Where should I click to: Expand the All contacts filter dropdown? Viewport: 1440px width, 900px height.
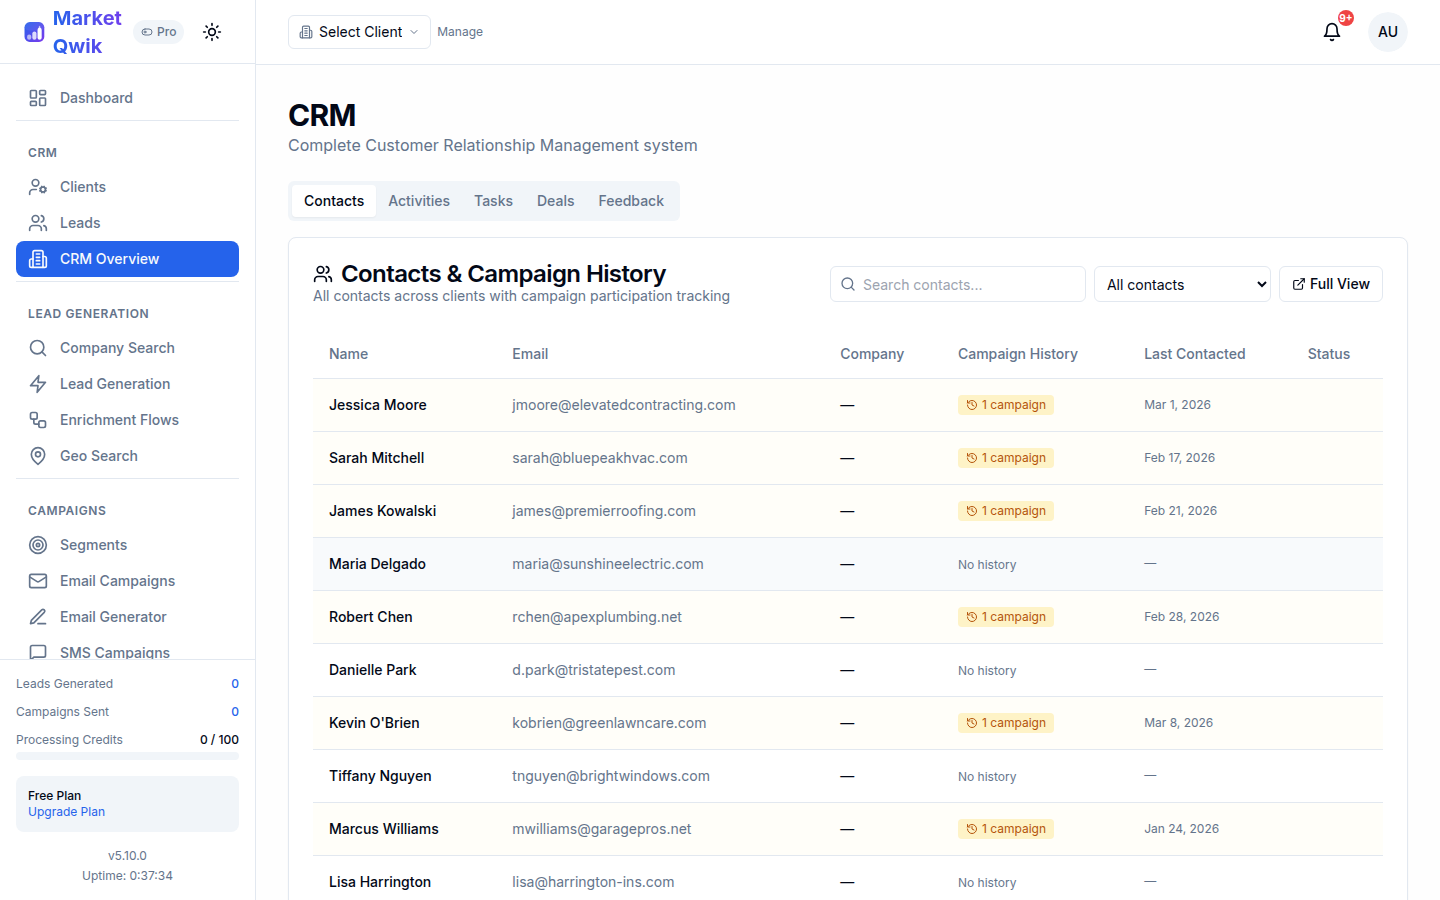click(x=1182, y=284)
